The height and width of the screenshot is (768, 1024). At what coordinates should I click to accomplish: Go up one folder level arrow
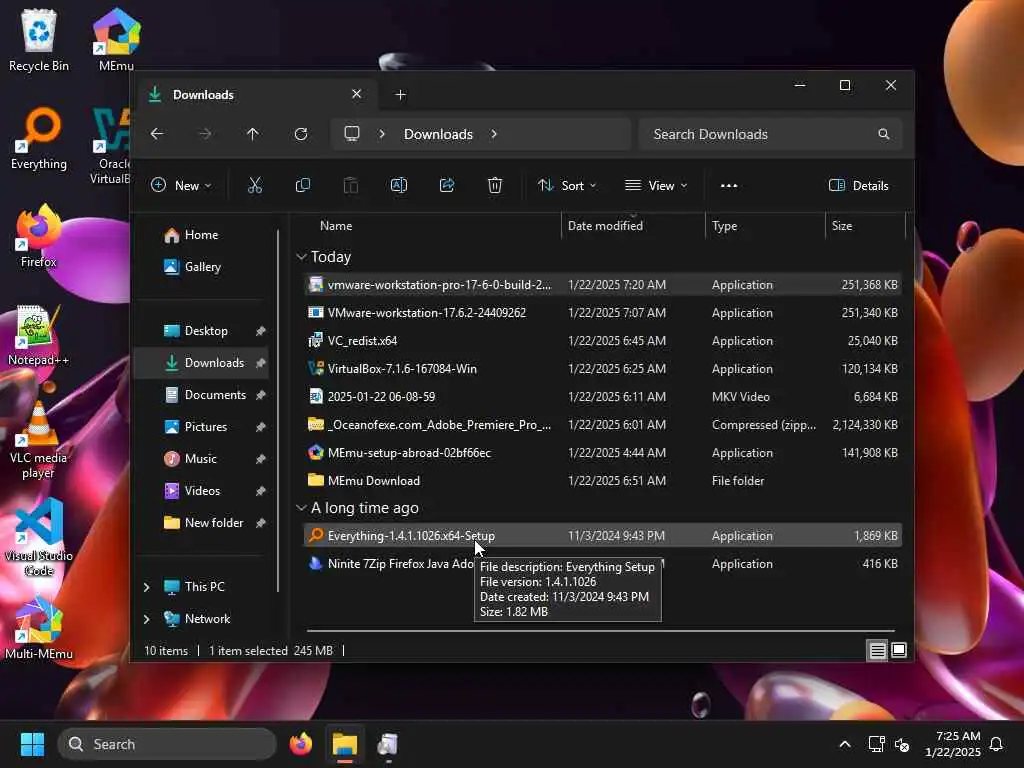point(253,134)
